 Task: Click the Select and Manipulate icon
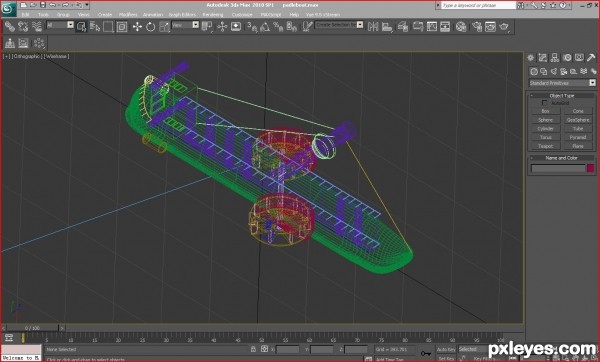[222, 26]
